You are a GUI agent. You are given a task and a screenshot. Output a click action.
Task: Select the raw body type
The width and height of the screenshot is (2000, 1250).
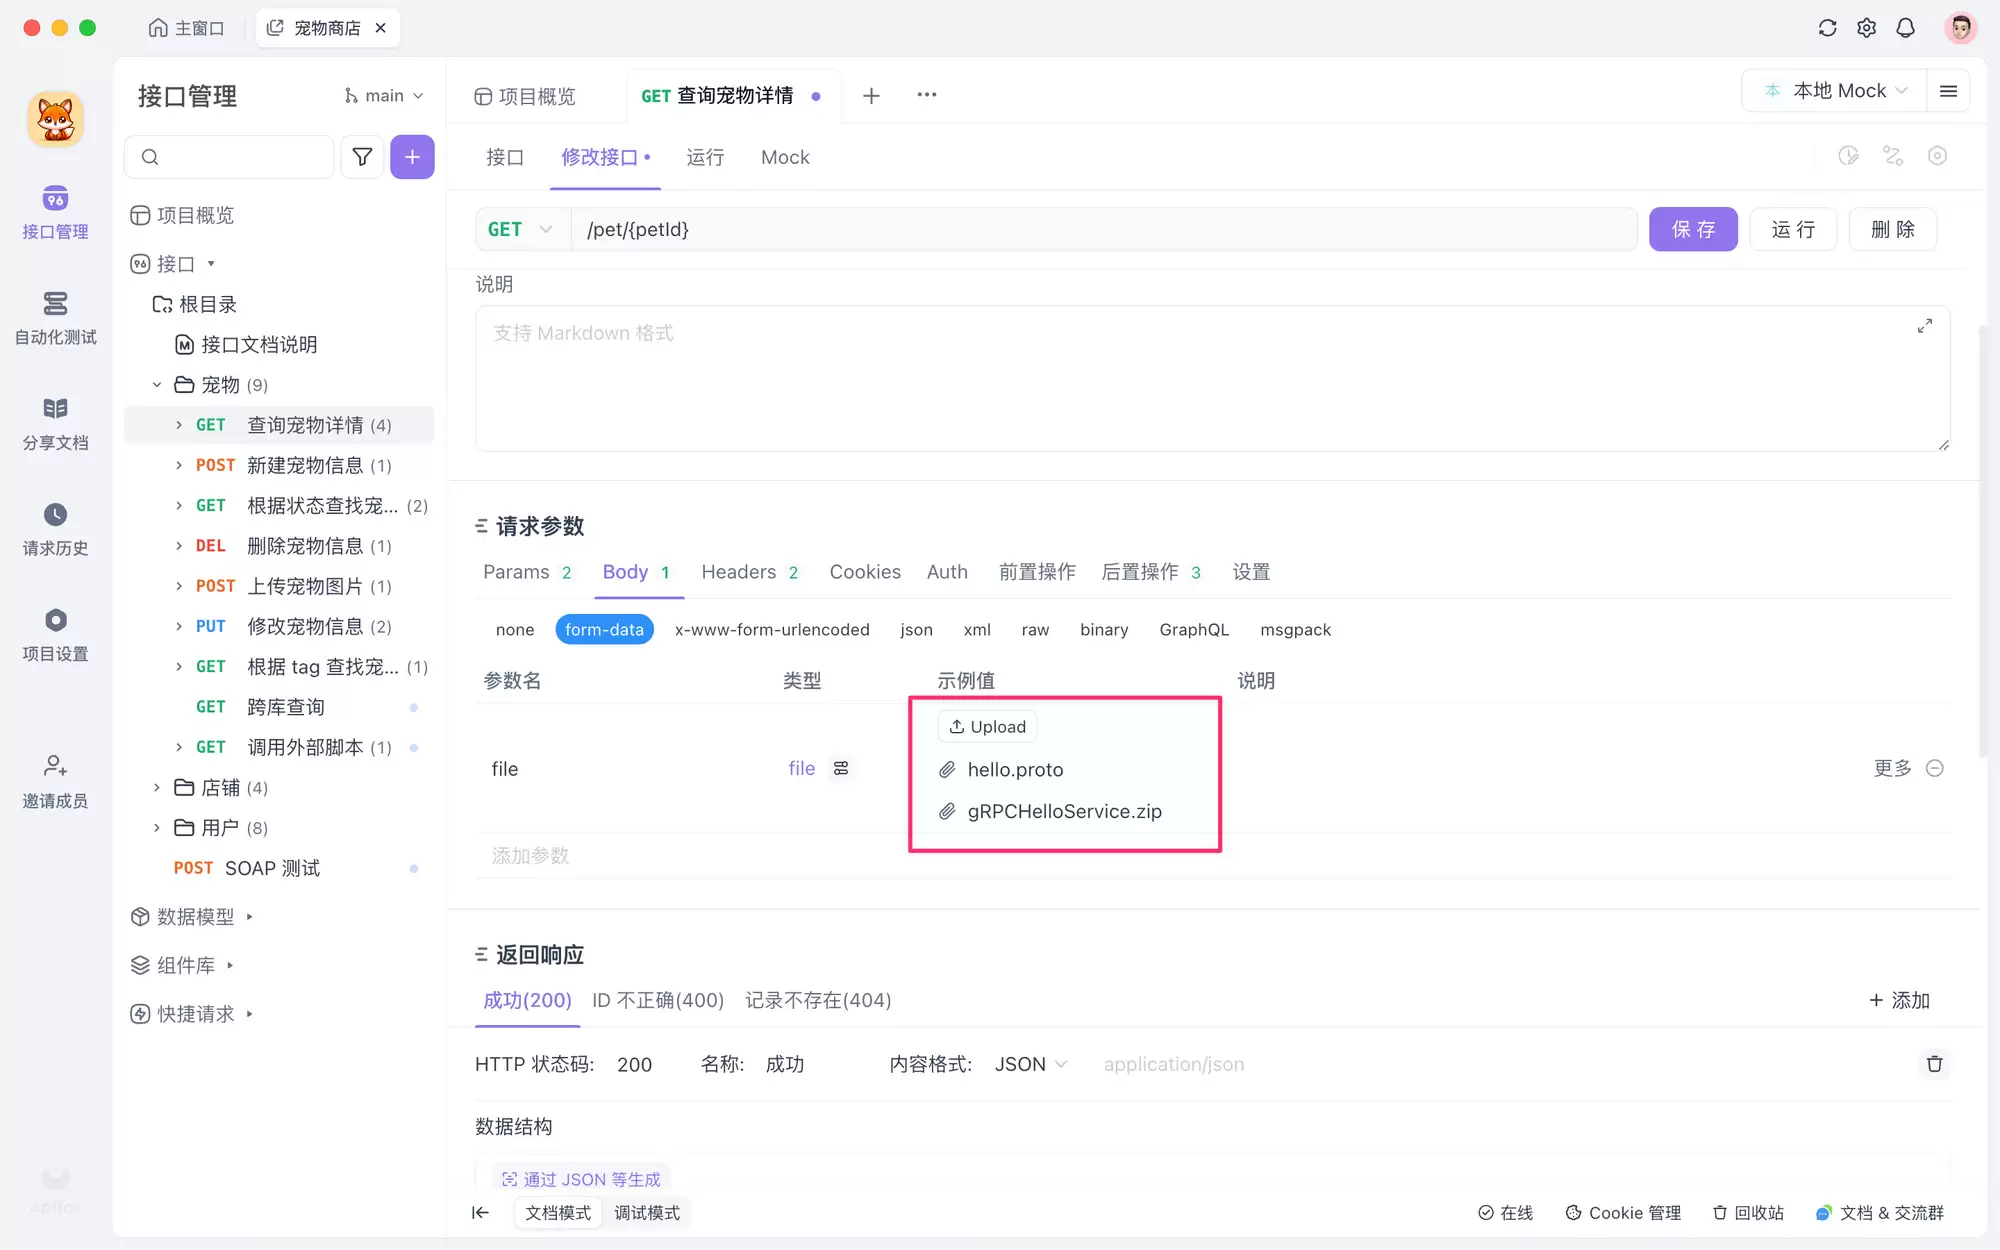click(1035, 629)
